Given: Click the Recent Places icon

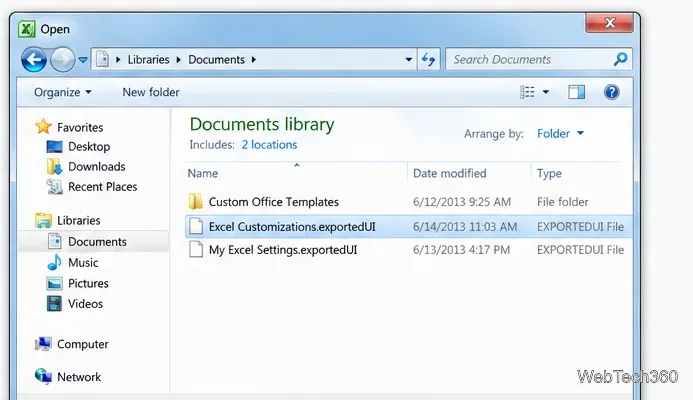Looking at the screenshot, I should (x=54, y=187).
